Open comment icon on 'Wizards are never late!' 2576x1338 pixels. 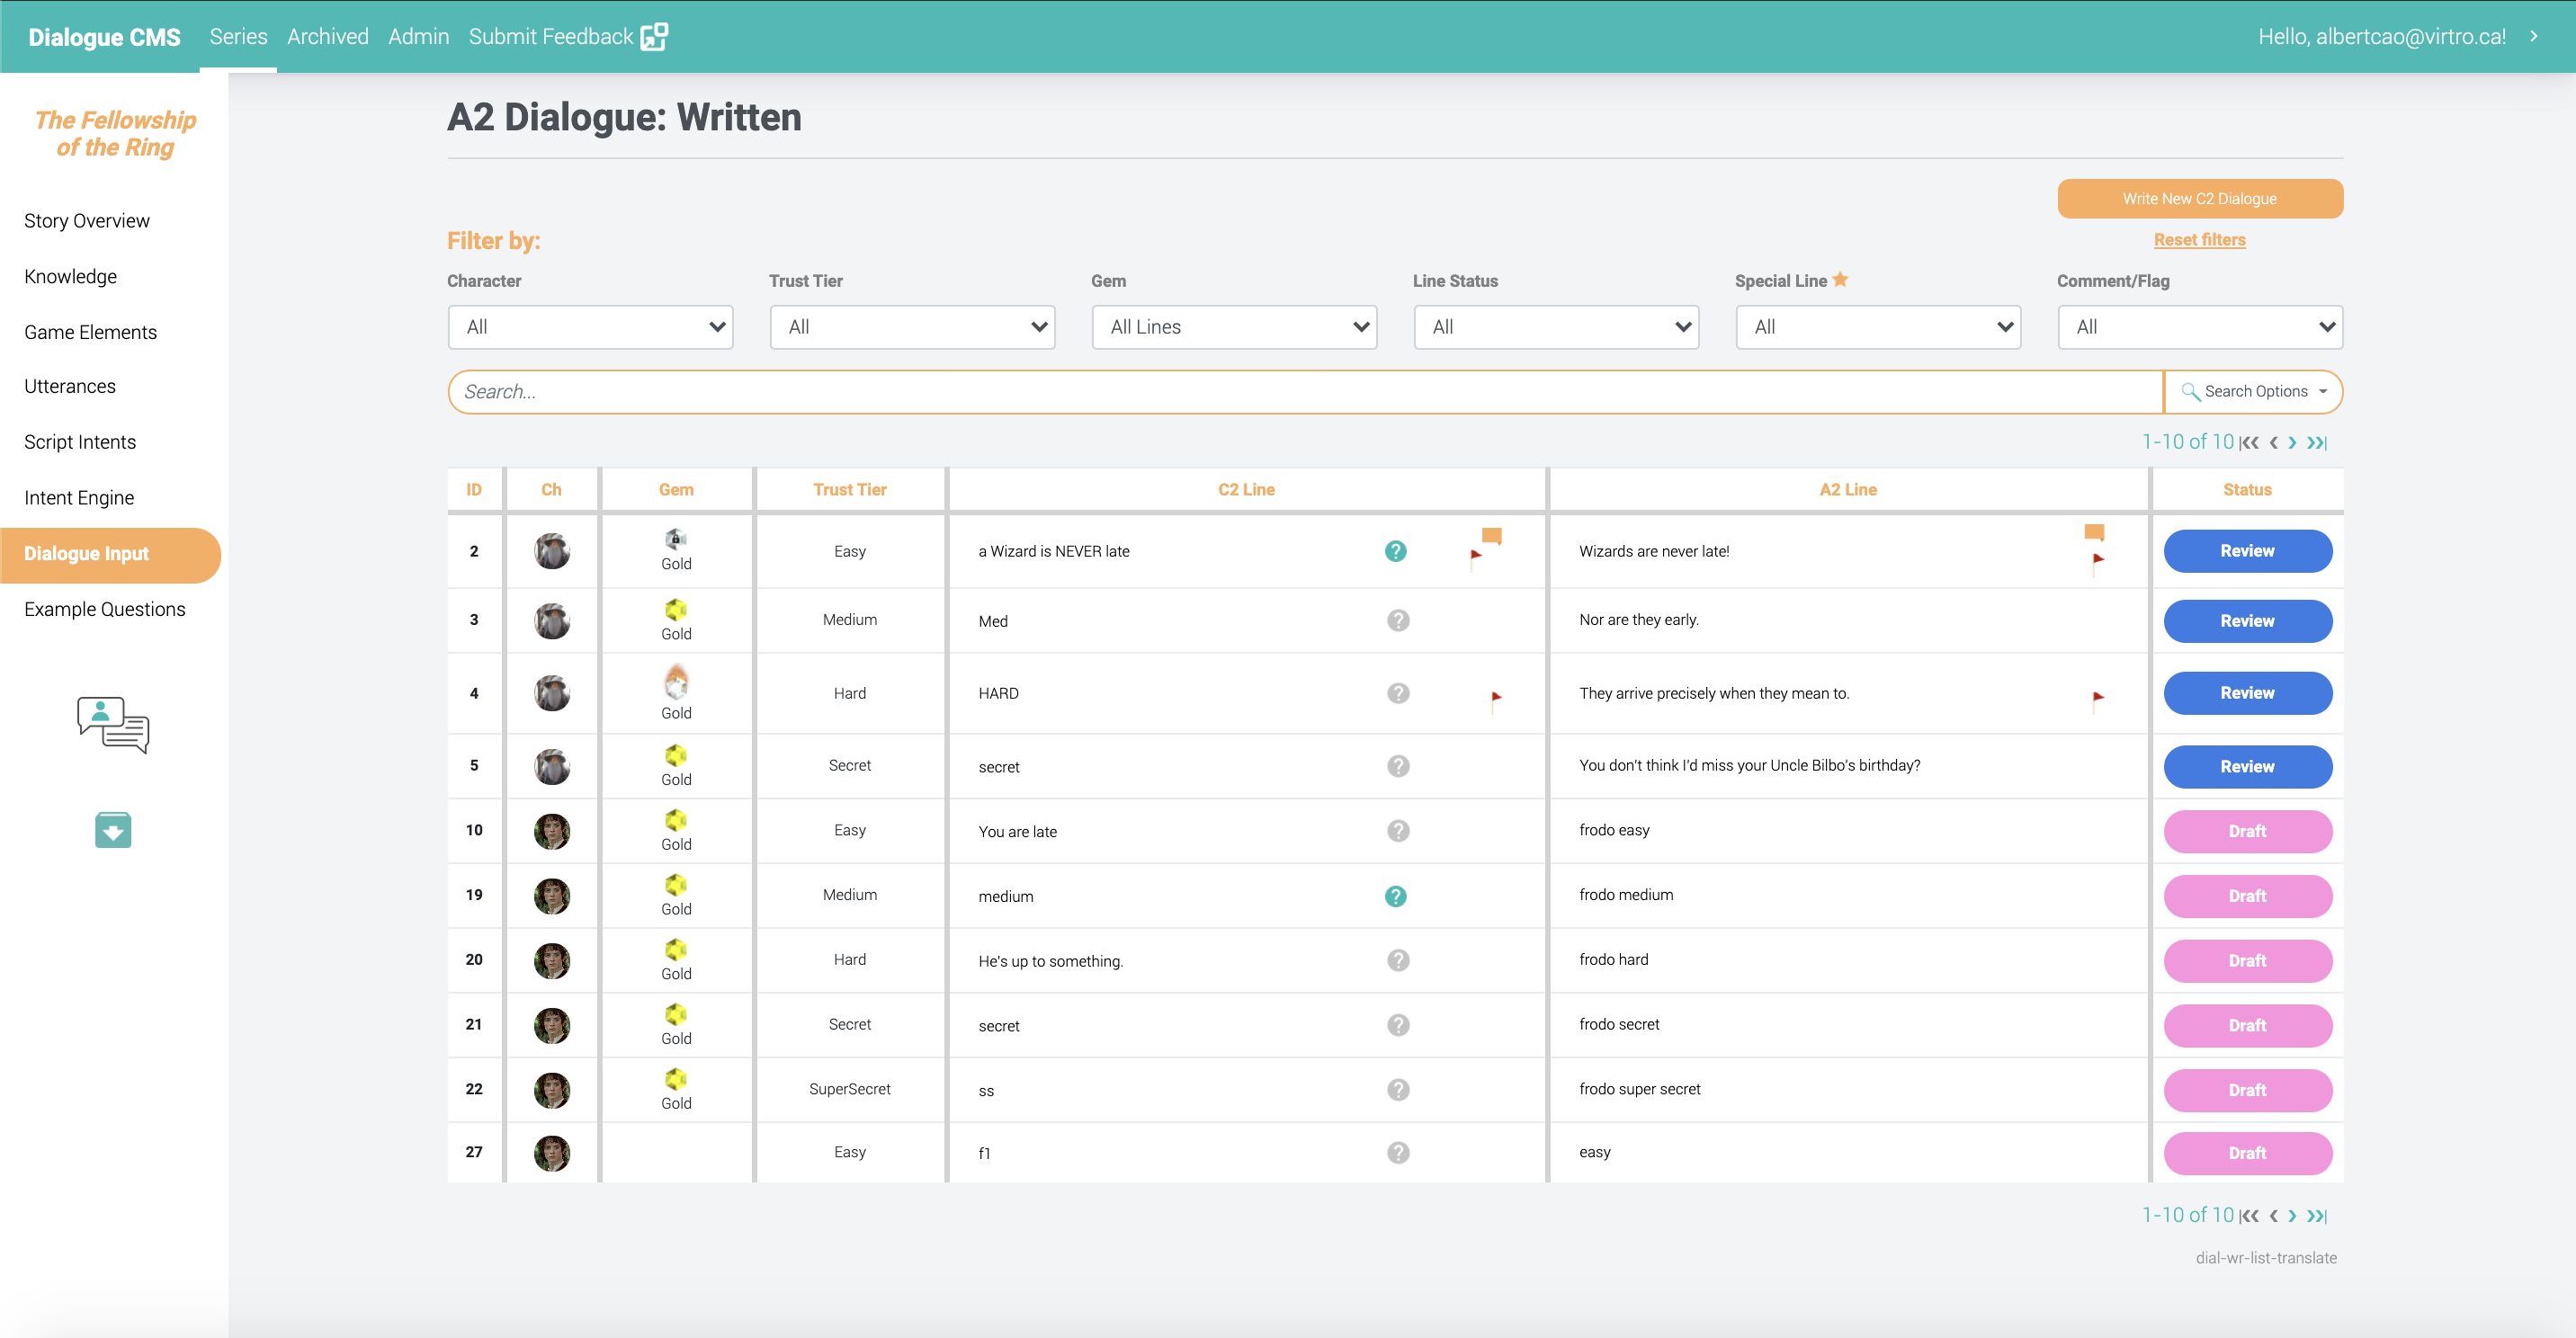(x=2094, y=532)
